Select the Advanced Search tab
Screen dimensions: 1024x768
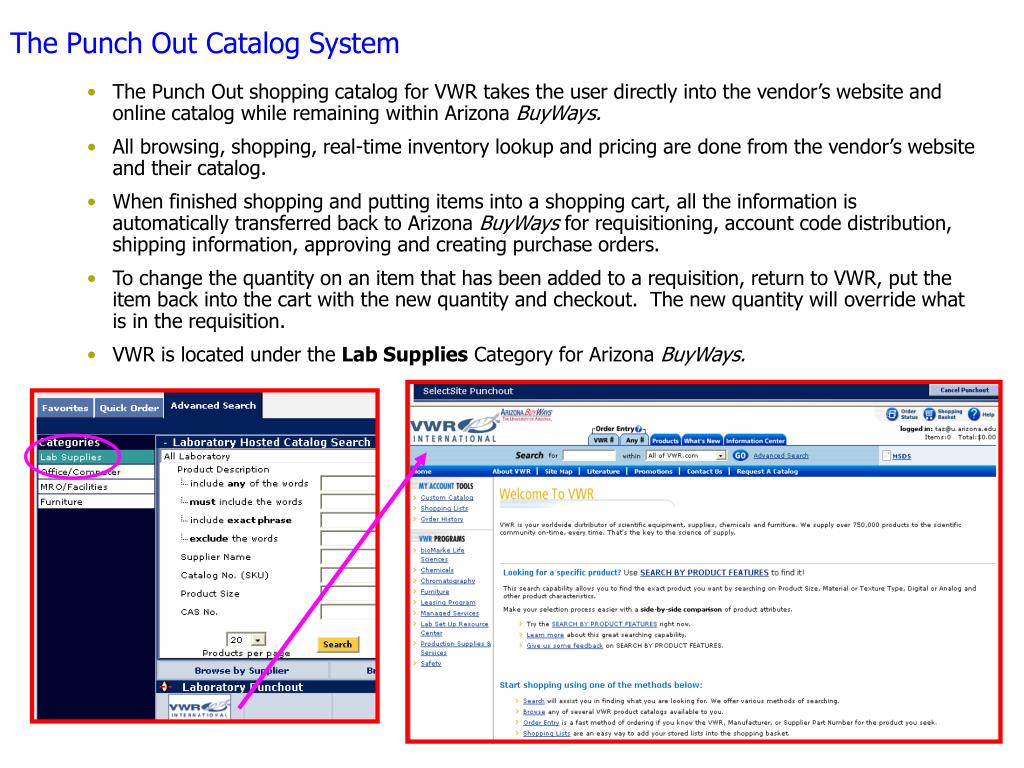[x=213, y=406]
